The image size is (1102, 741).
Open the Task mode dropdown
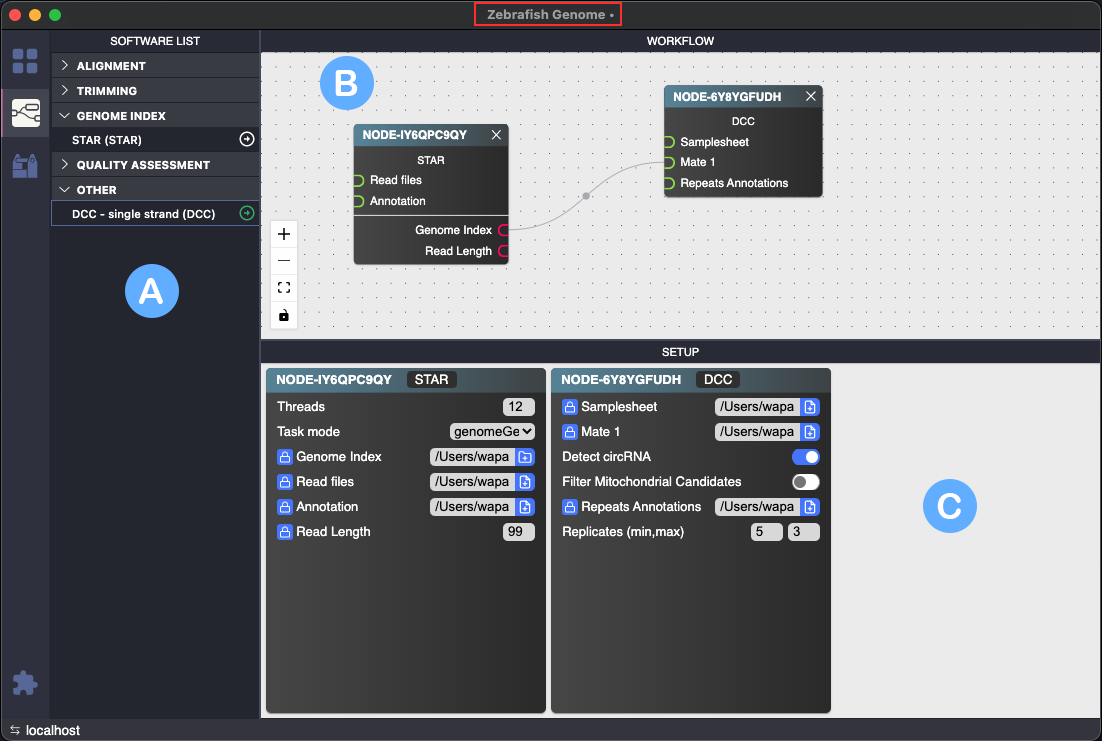[493, 432]
